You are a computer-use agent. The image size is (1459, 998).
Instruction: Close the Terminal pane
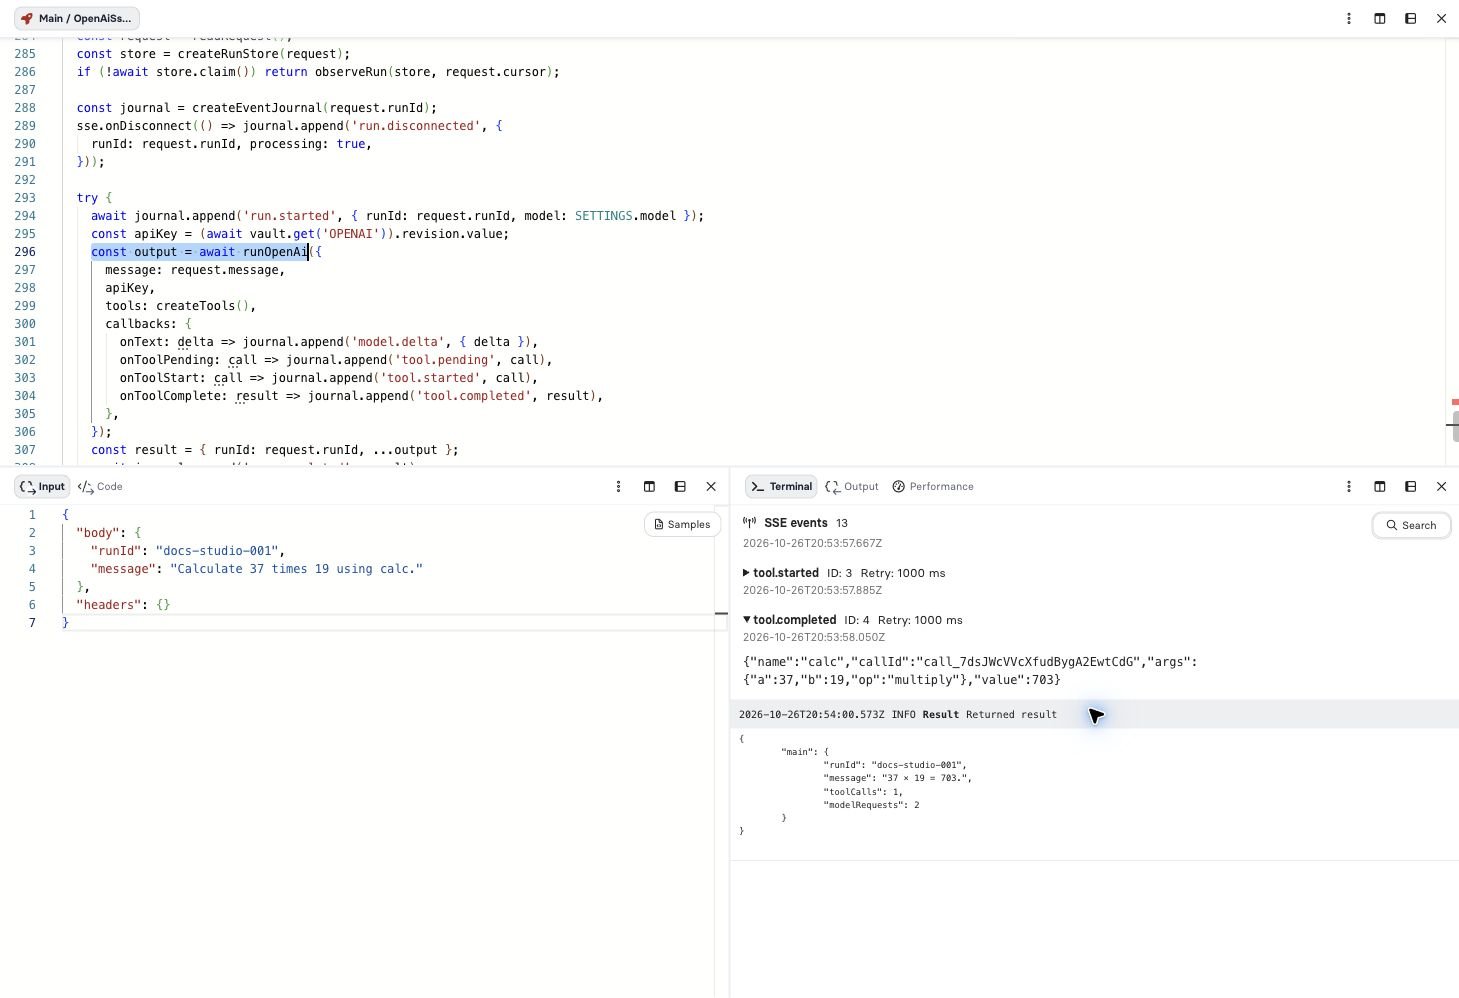[1441, 486]
